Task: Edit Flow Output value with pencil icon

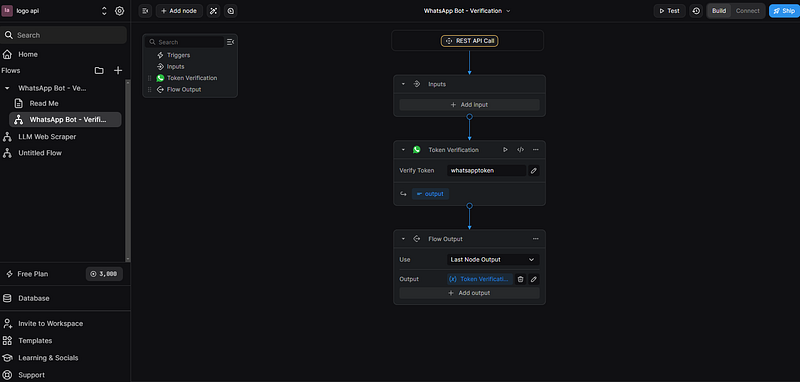Action: pyautogui.click(x=534, y=279)
